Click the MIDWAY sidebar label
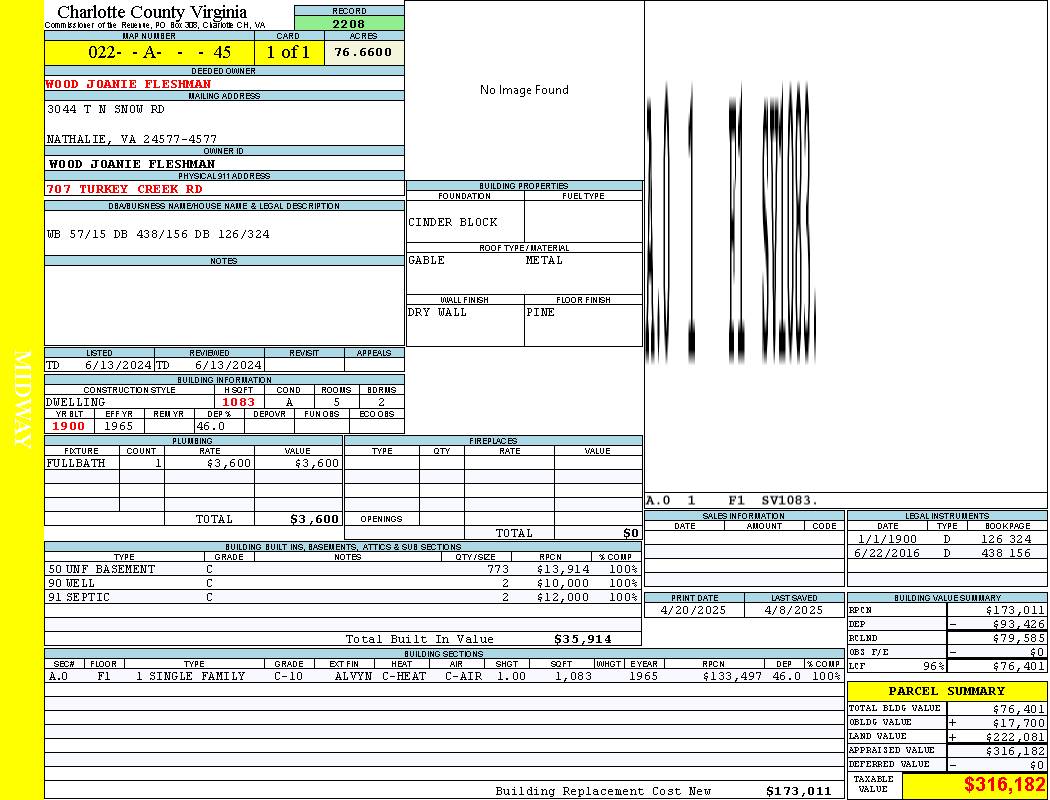Screen dimensions: 1050x800 pos(22,400)
